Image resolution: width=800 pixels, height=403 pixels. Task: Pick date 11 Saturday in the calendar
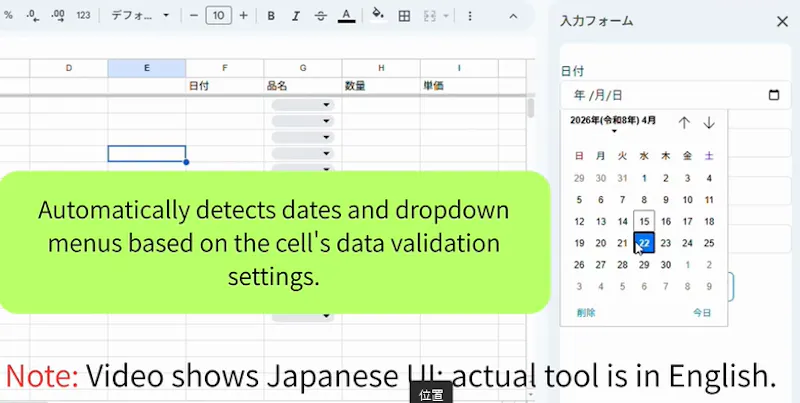click(709, 200)
